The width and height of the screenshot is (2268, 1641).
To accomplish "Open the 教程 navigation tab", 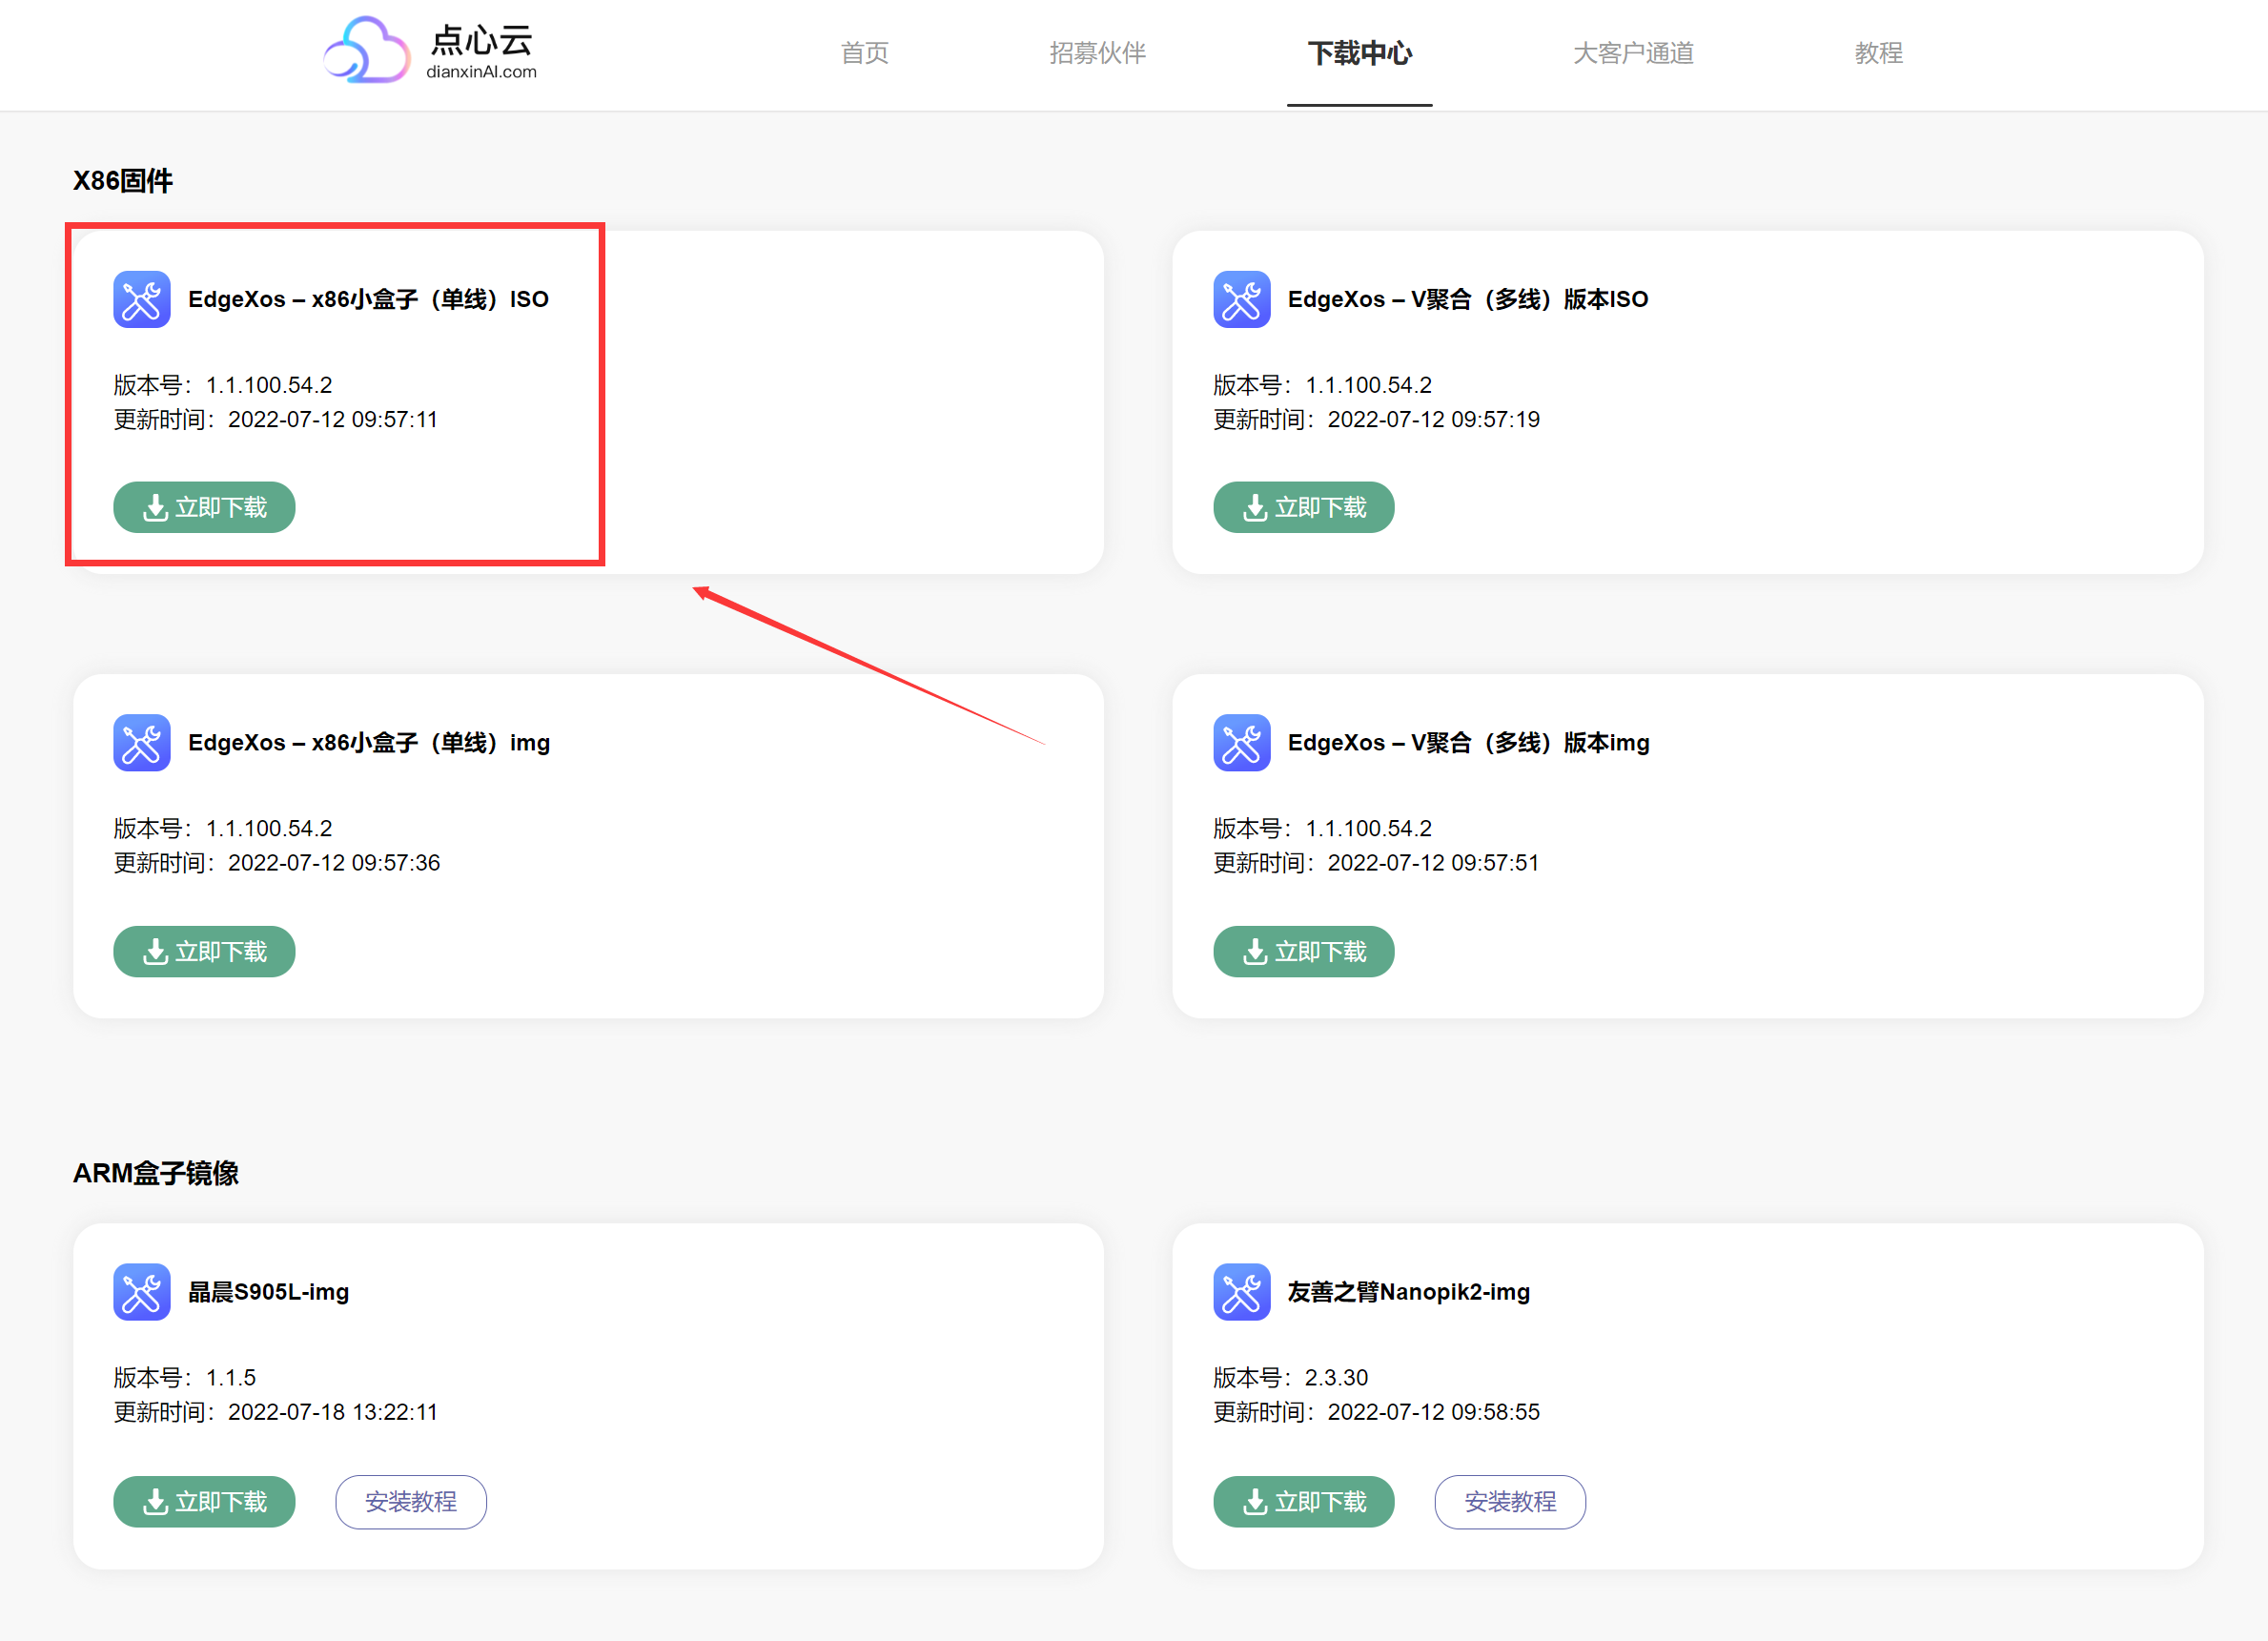I will 1878,53.
